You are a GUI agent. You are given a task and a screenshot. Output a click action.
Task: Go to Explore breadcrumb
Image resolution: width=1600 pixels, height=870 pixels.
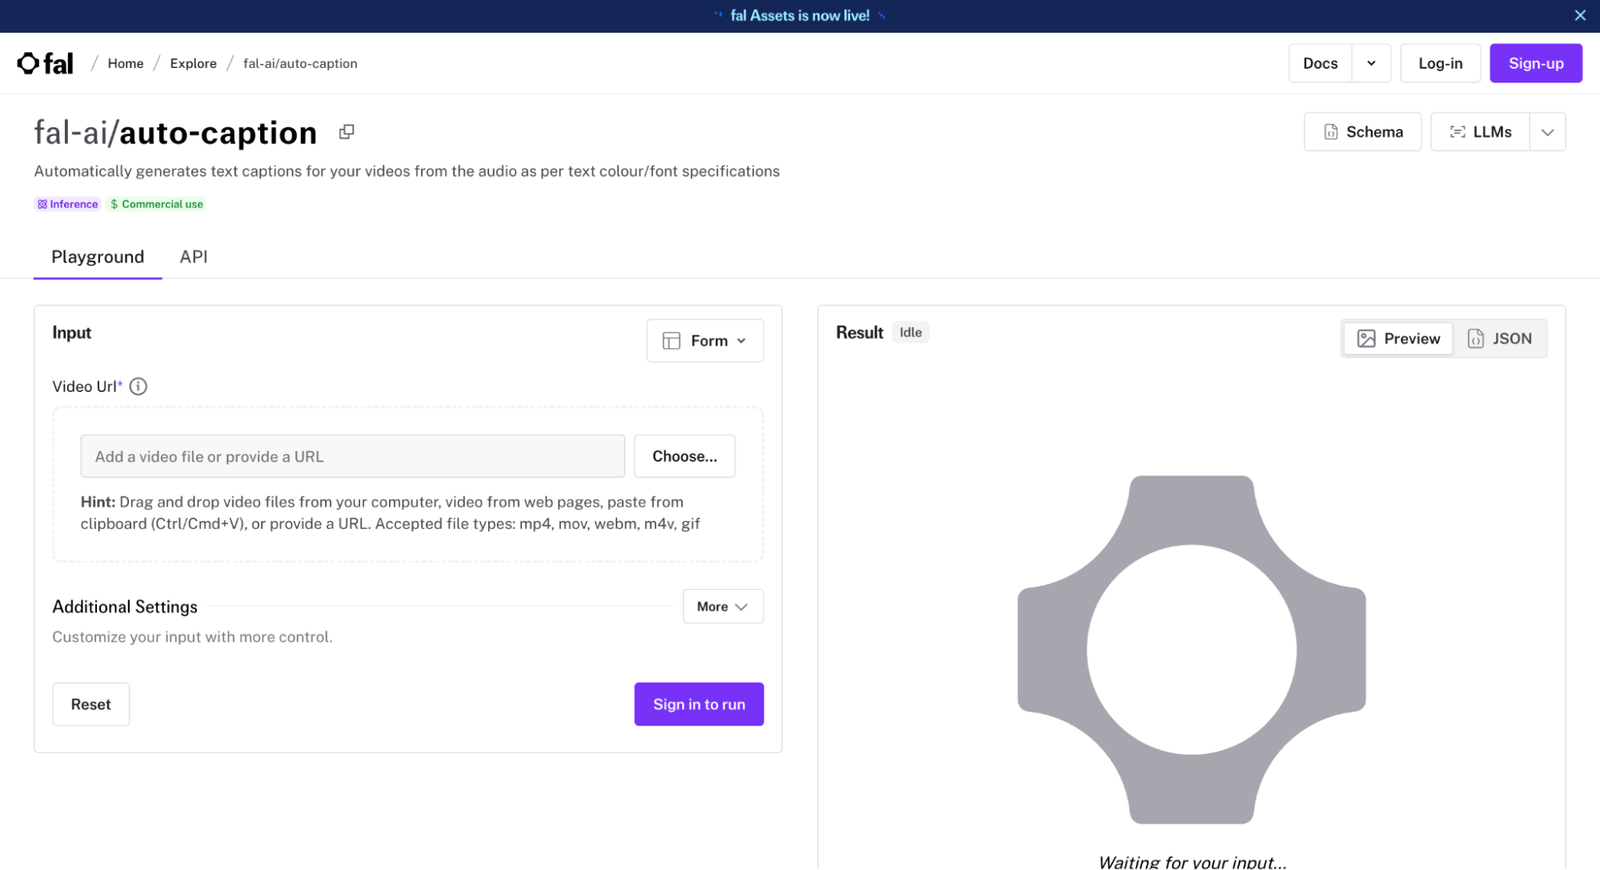point(193,63)
